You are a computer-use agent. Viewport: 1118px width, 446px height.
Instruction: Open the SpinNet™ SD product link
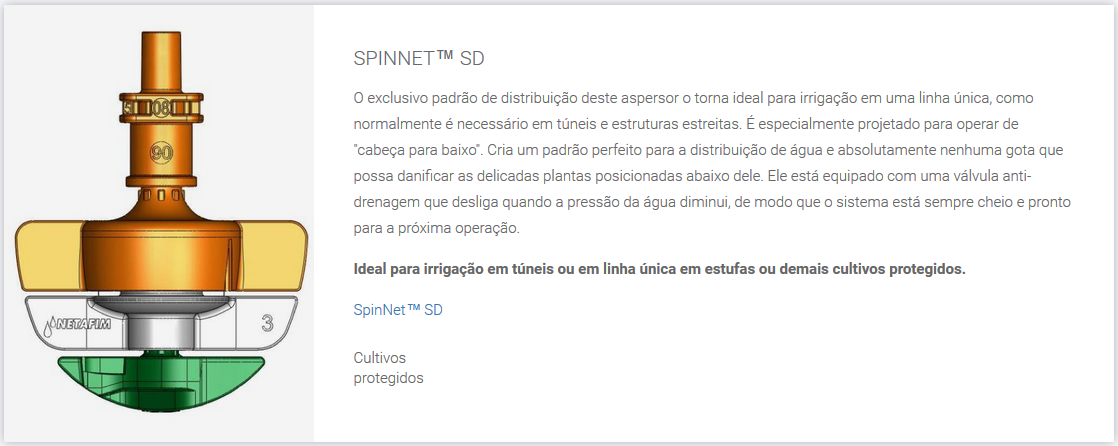[398, 310]
